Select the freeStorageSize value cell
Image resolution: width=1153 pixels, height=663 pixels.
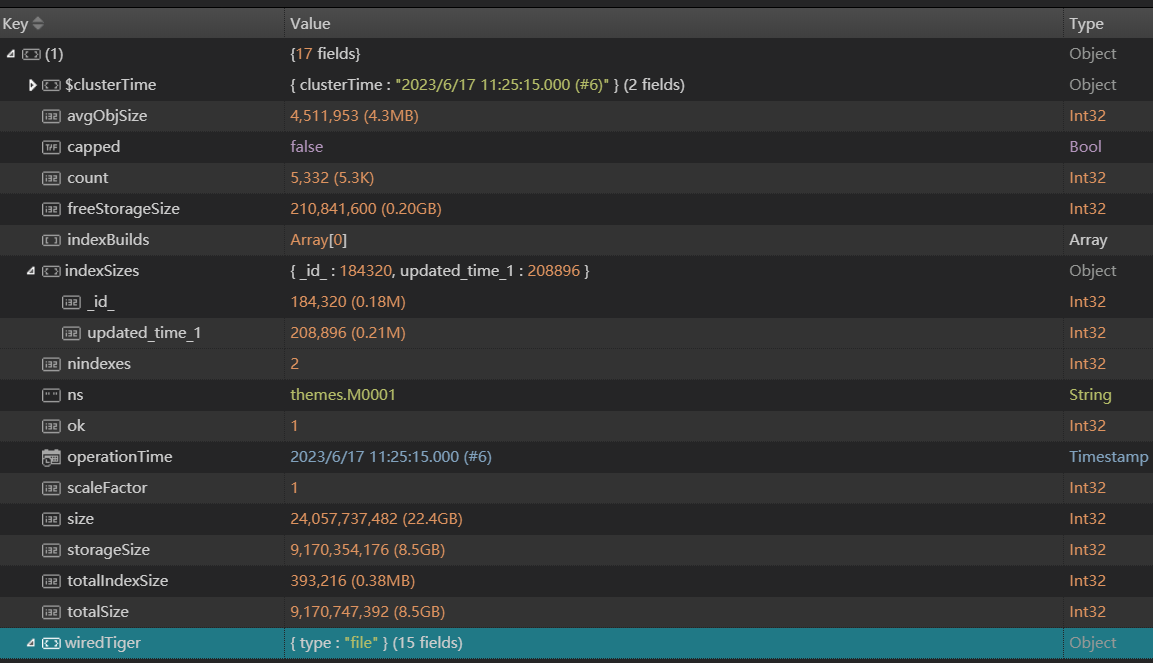click(x=366, y=209)
